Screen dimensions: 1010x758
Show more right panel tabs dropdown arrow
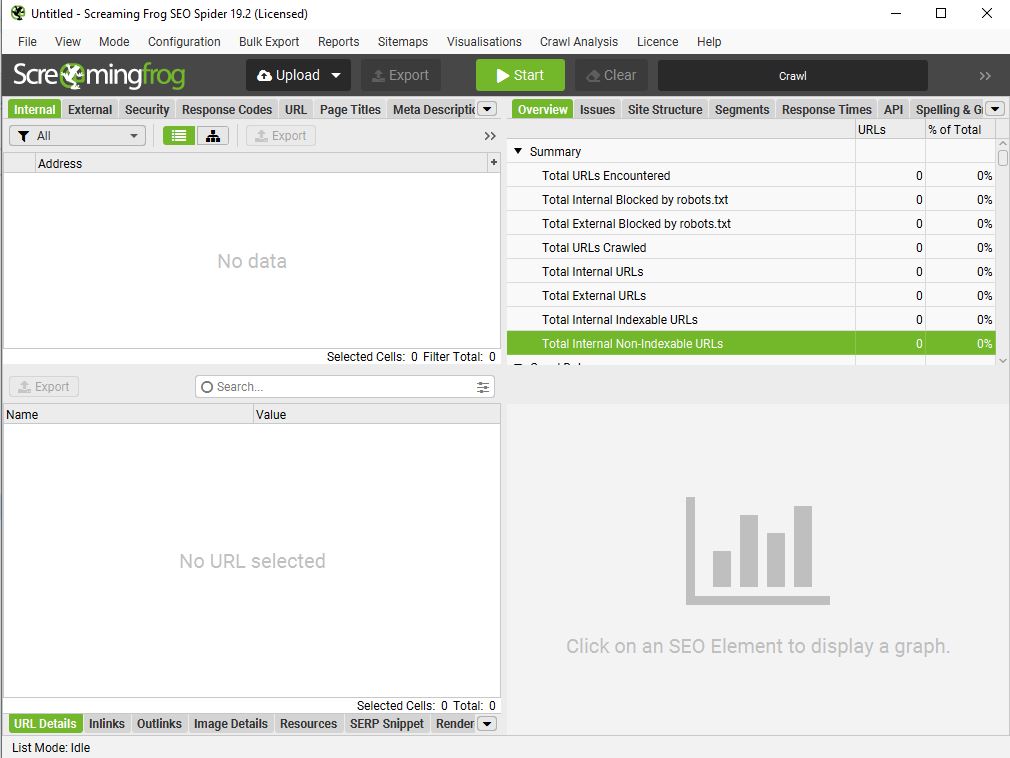click(x=995, y=109)
